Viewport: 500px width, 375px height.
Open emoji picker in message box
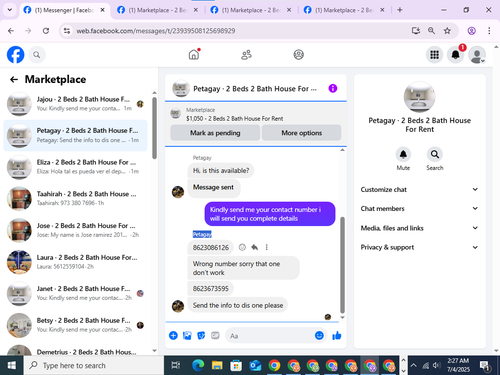click(319, 335)
